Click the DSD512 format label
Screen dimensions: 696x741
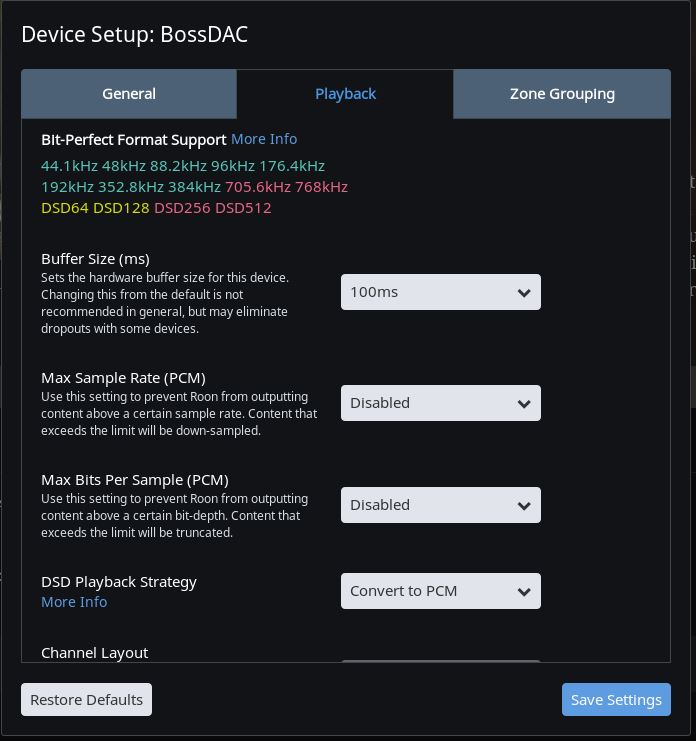(x=243, y=208)
